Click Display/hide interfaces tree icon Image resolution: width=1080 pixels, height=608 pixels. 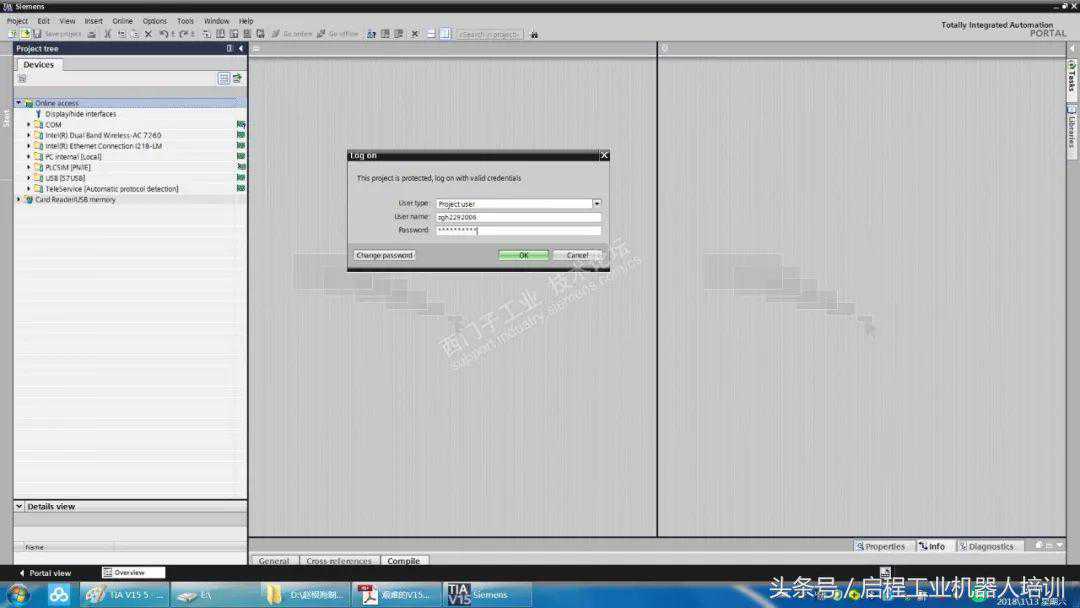pos(39,114)
